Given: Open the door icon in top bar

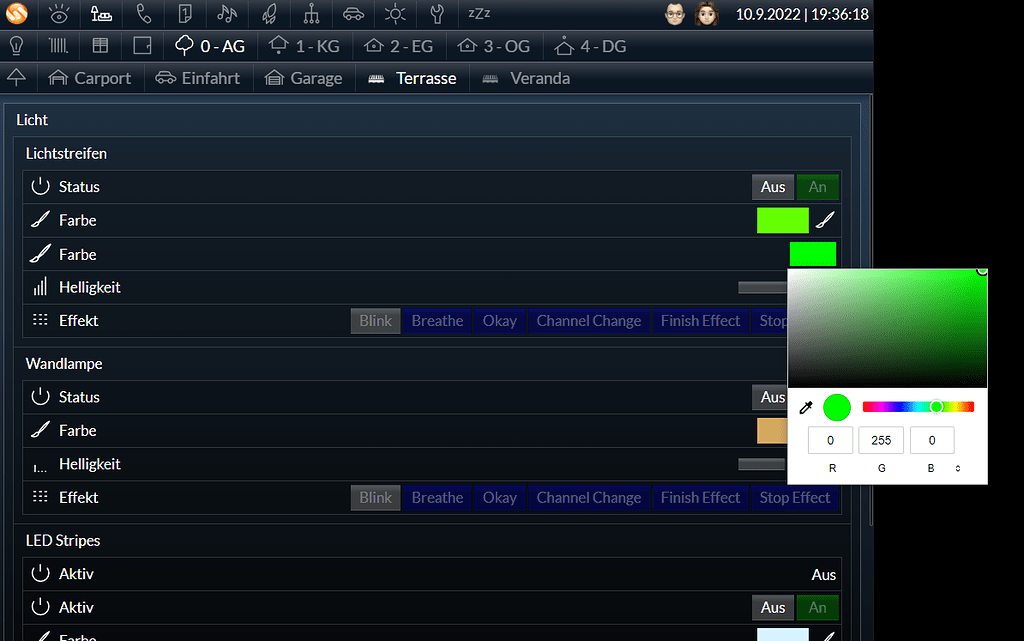Looking at the screenshot, I should [185, 14].
